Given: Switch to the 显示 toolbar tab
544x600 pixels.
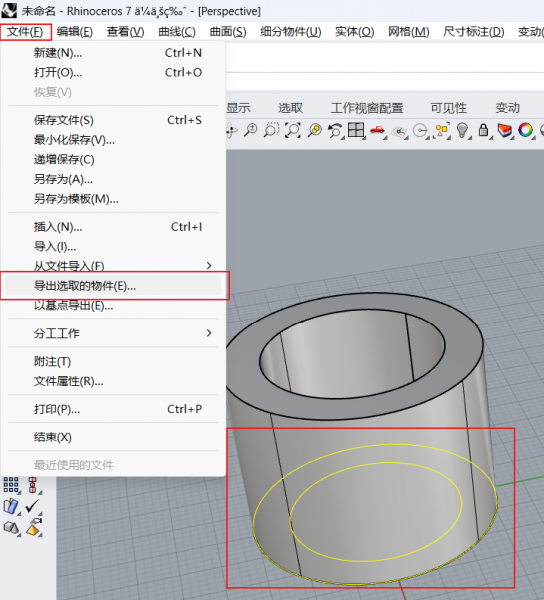Looking at the screenshot, I should [x=239, y=108].
